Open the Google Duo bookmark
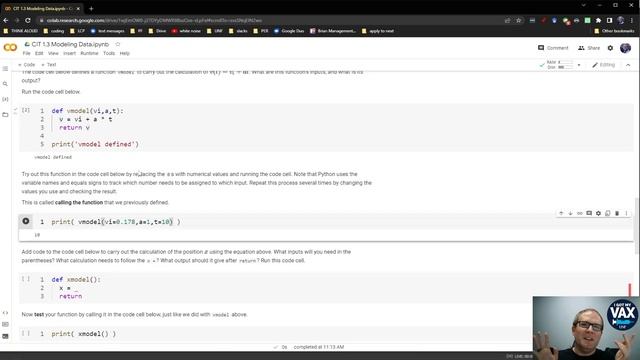Viewport: 640px width, 360px height. [x=289, y=31]
